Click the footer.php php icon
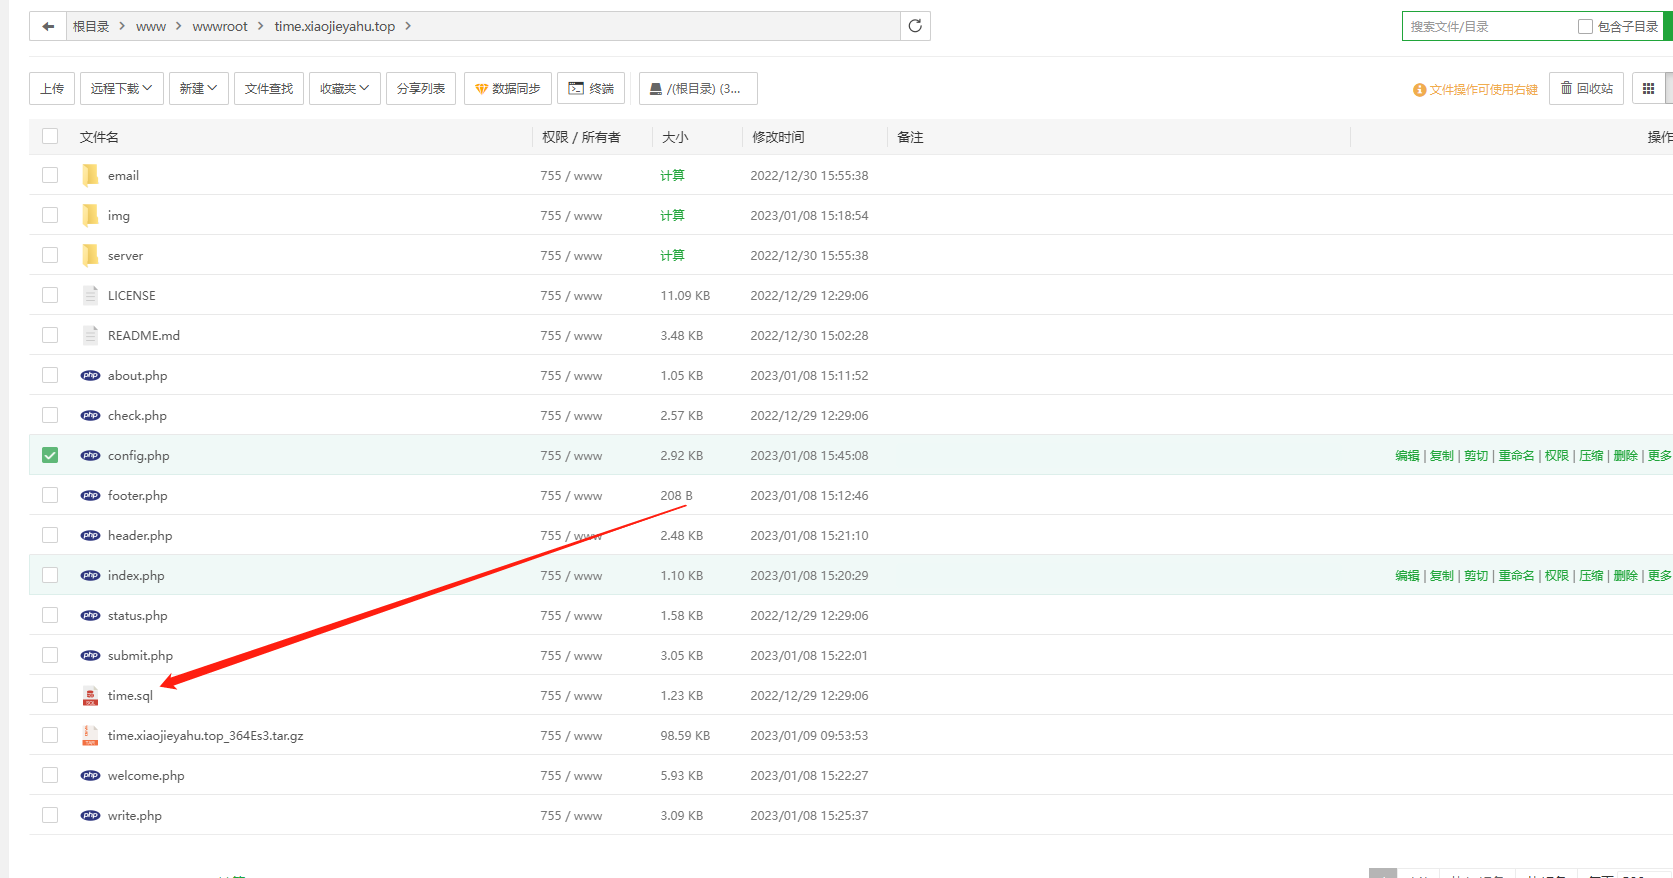 [x=90, y=495]
